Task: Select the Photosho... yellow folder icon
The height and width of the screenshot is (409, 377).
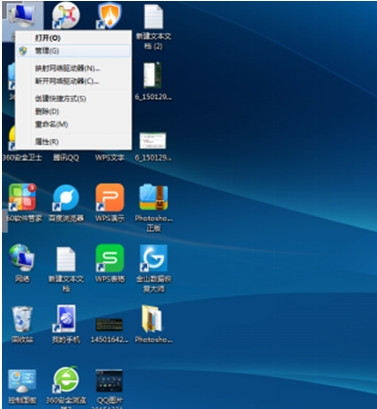Action: tap(152, 319)
